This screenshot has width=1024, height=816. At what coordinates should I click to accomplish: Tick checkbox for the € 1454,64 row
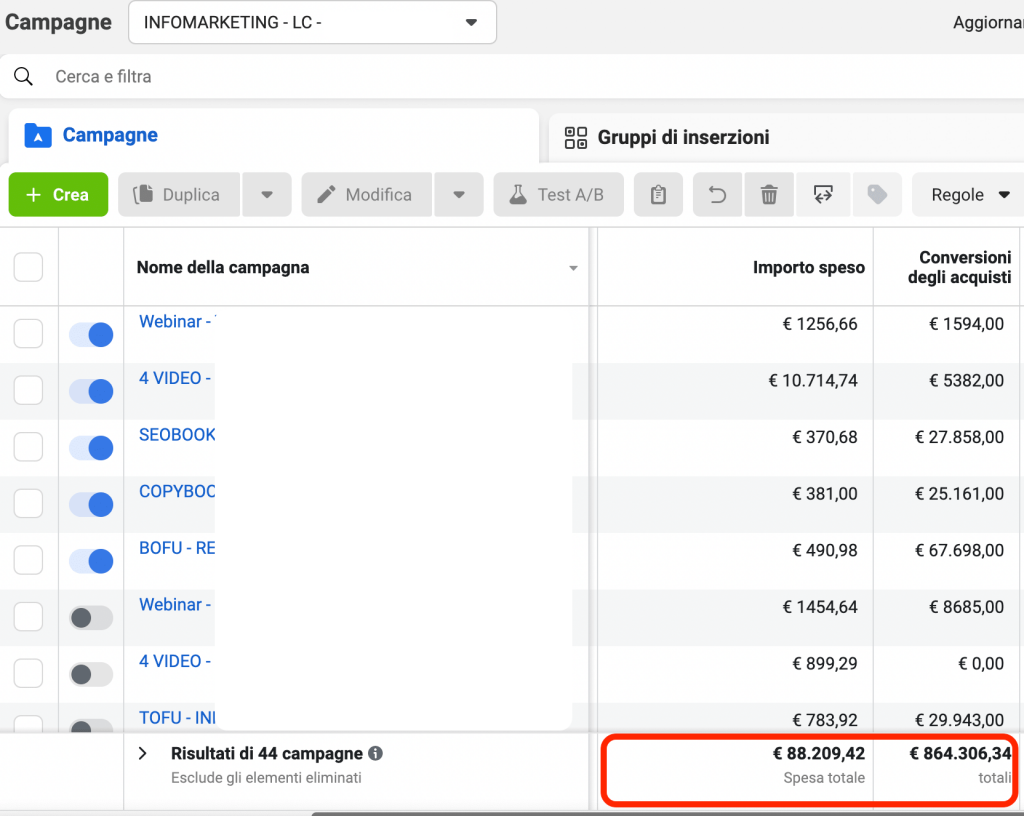pos(28,617)
